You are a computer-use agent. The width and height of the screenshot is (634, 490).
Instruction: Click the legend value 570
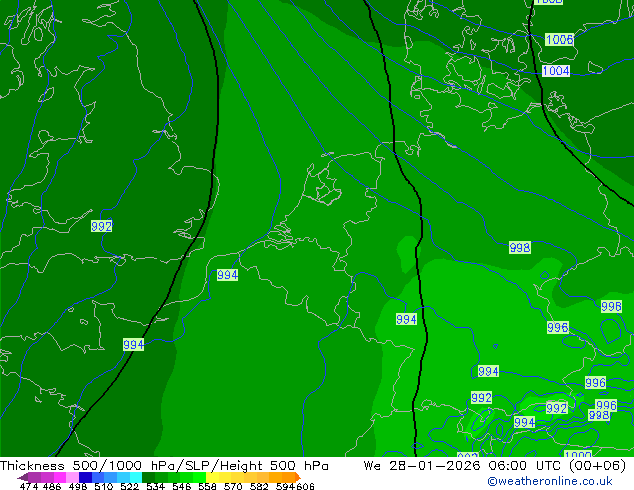pyautogui.click(x=233, y=486)
